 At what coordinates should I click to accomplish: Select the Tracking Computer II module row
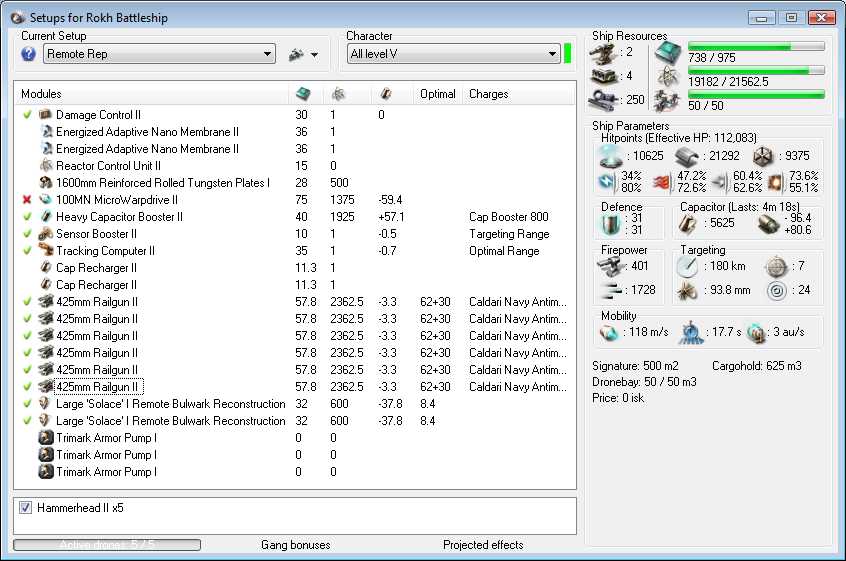105,251
